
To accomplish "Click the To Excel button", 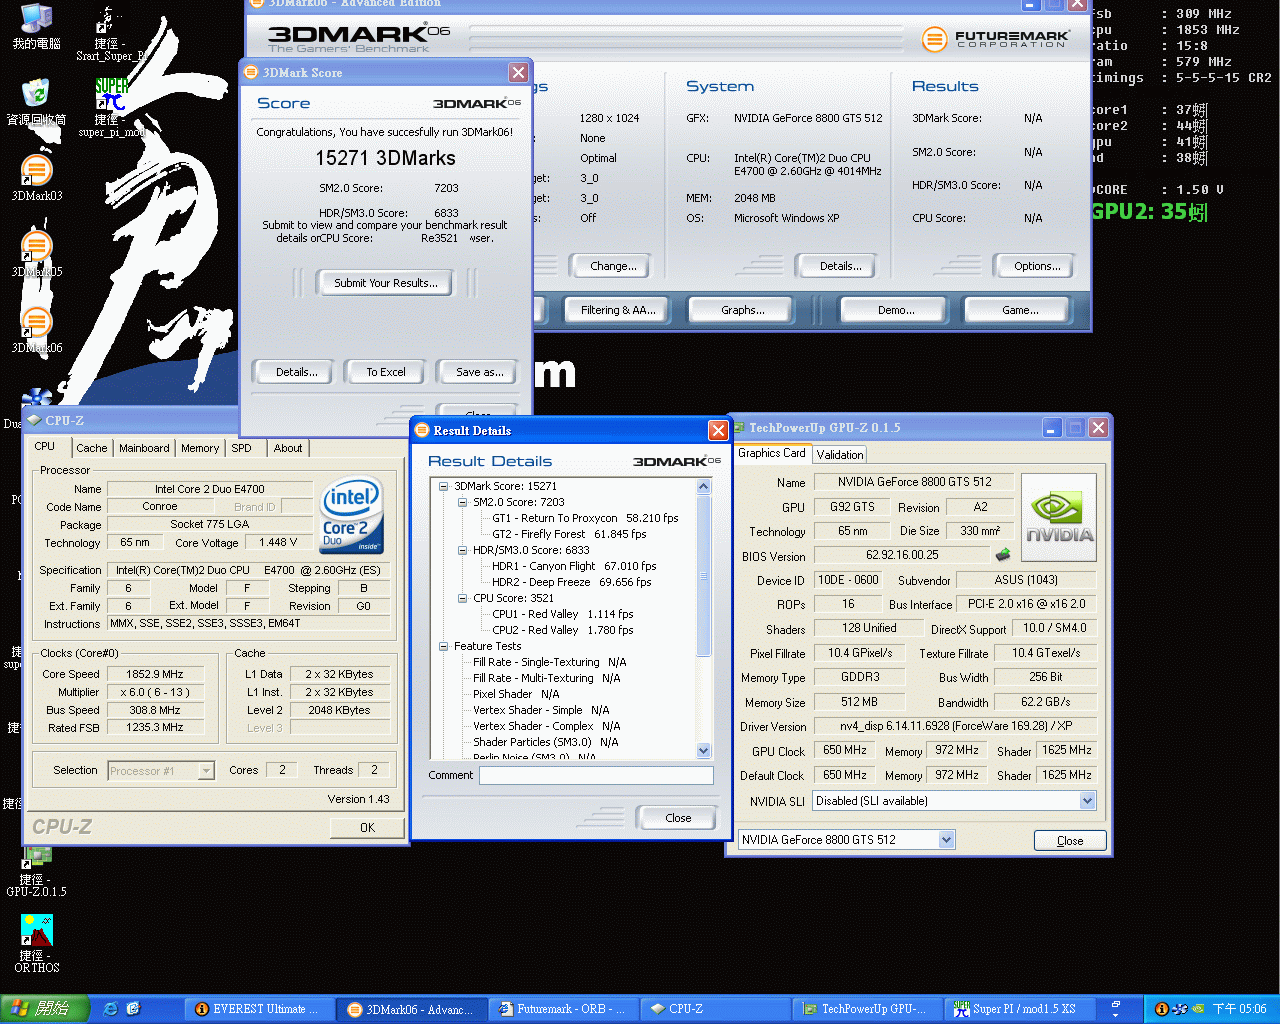I will tap(385, 372).
